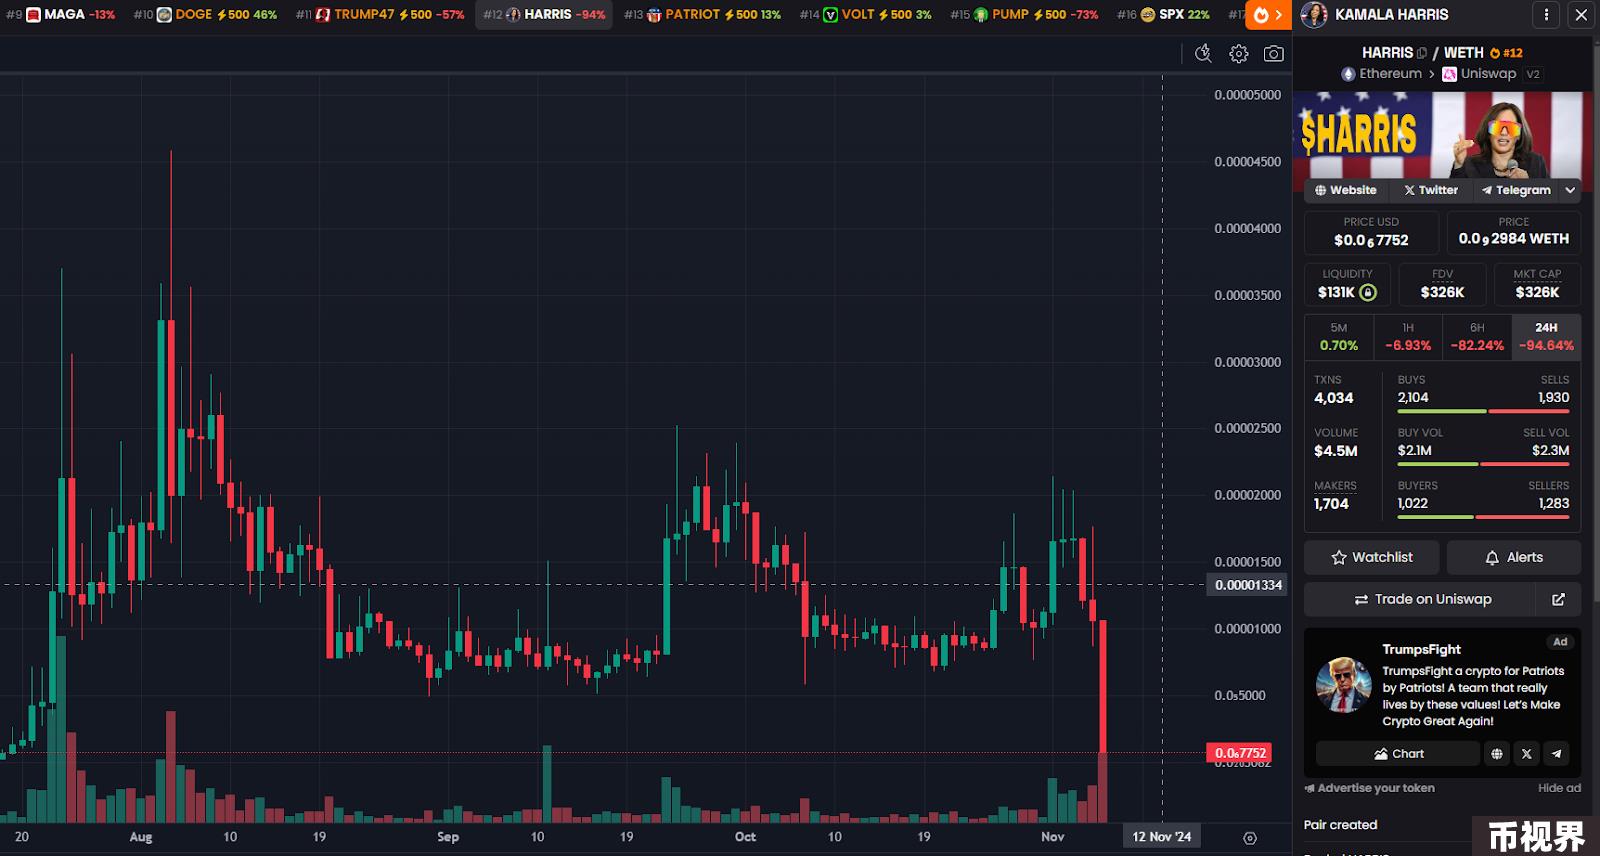Click the indicator clock icon above chart
This screenshot has height=856, width=1600.
1203,54
